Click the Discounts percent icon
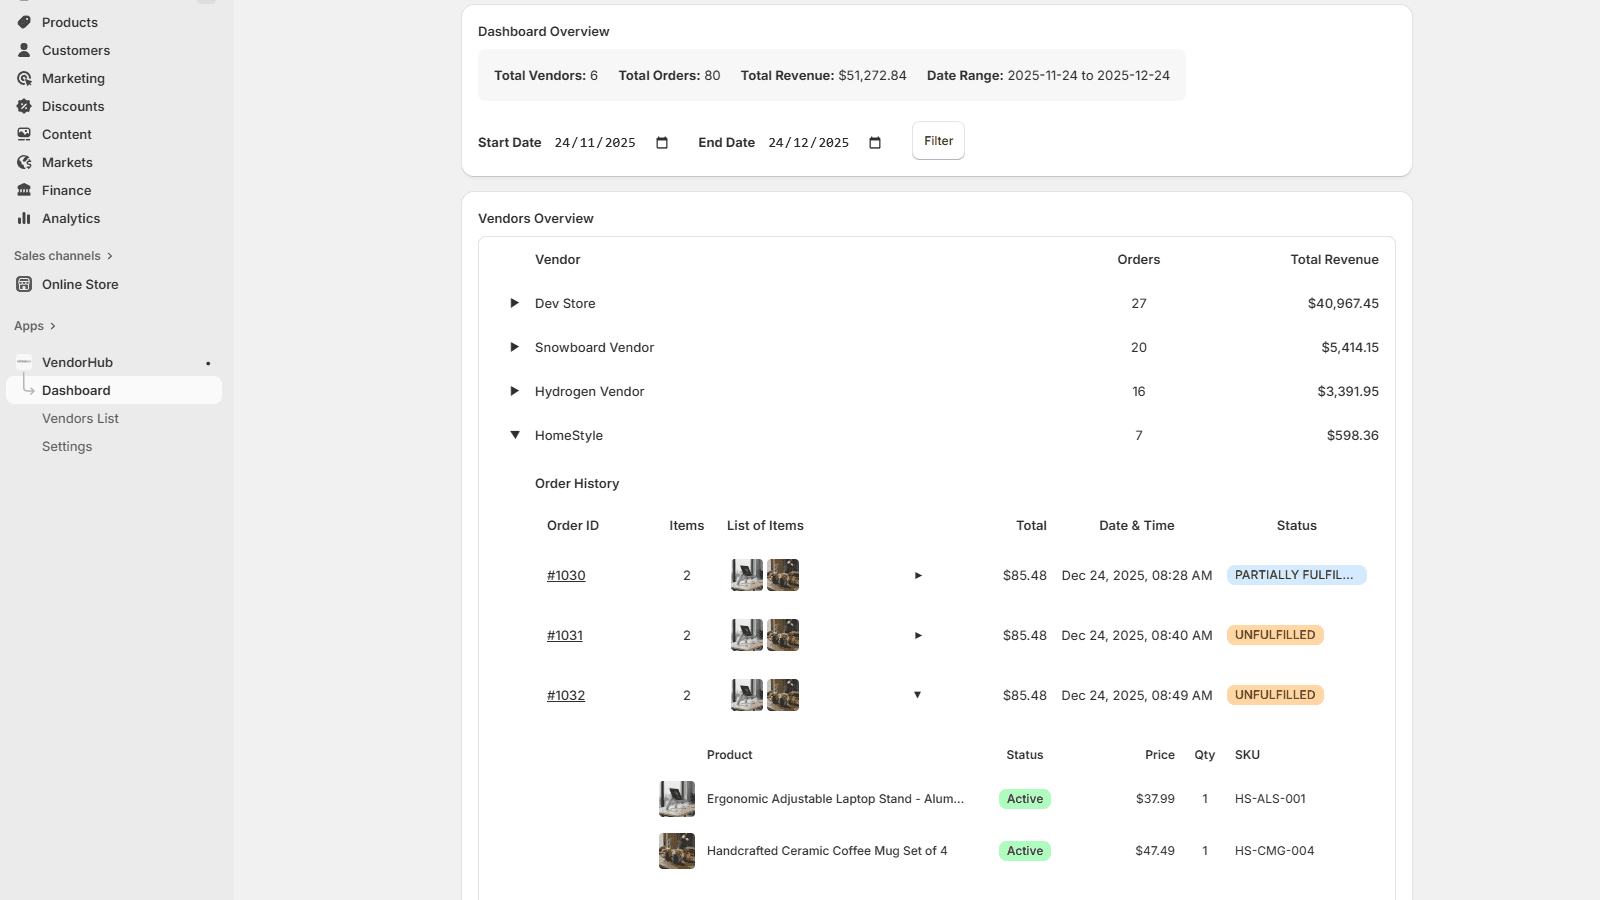Viewport: 1600px width, 900px height. click(x=23, y=106)
